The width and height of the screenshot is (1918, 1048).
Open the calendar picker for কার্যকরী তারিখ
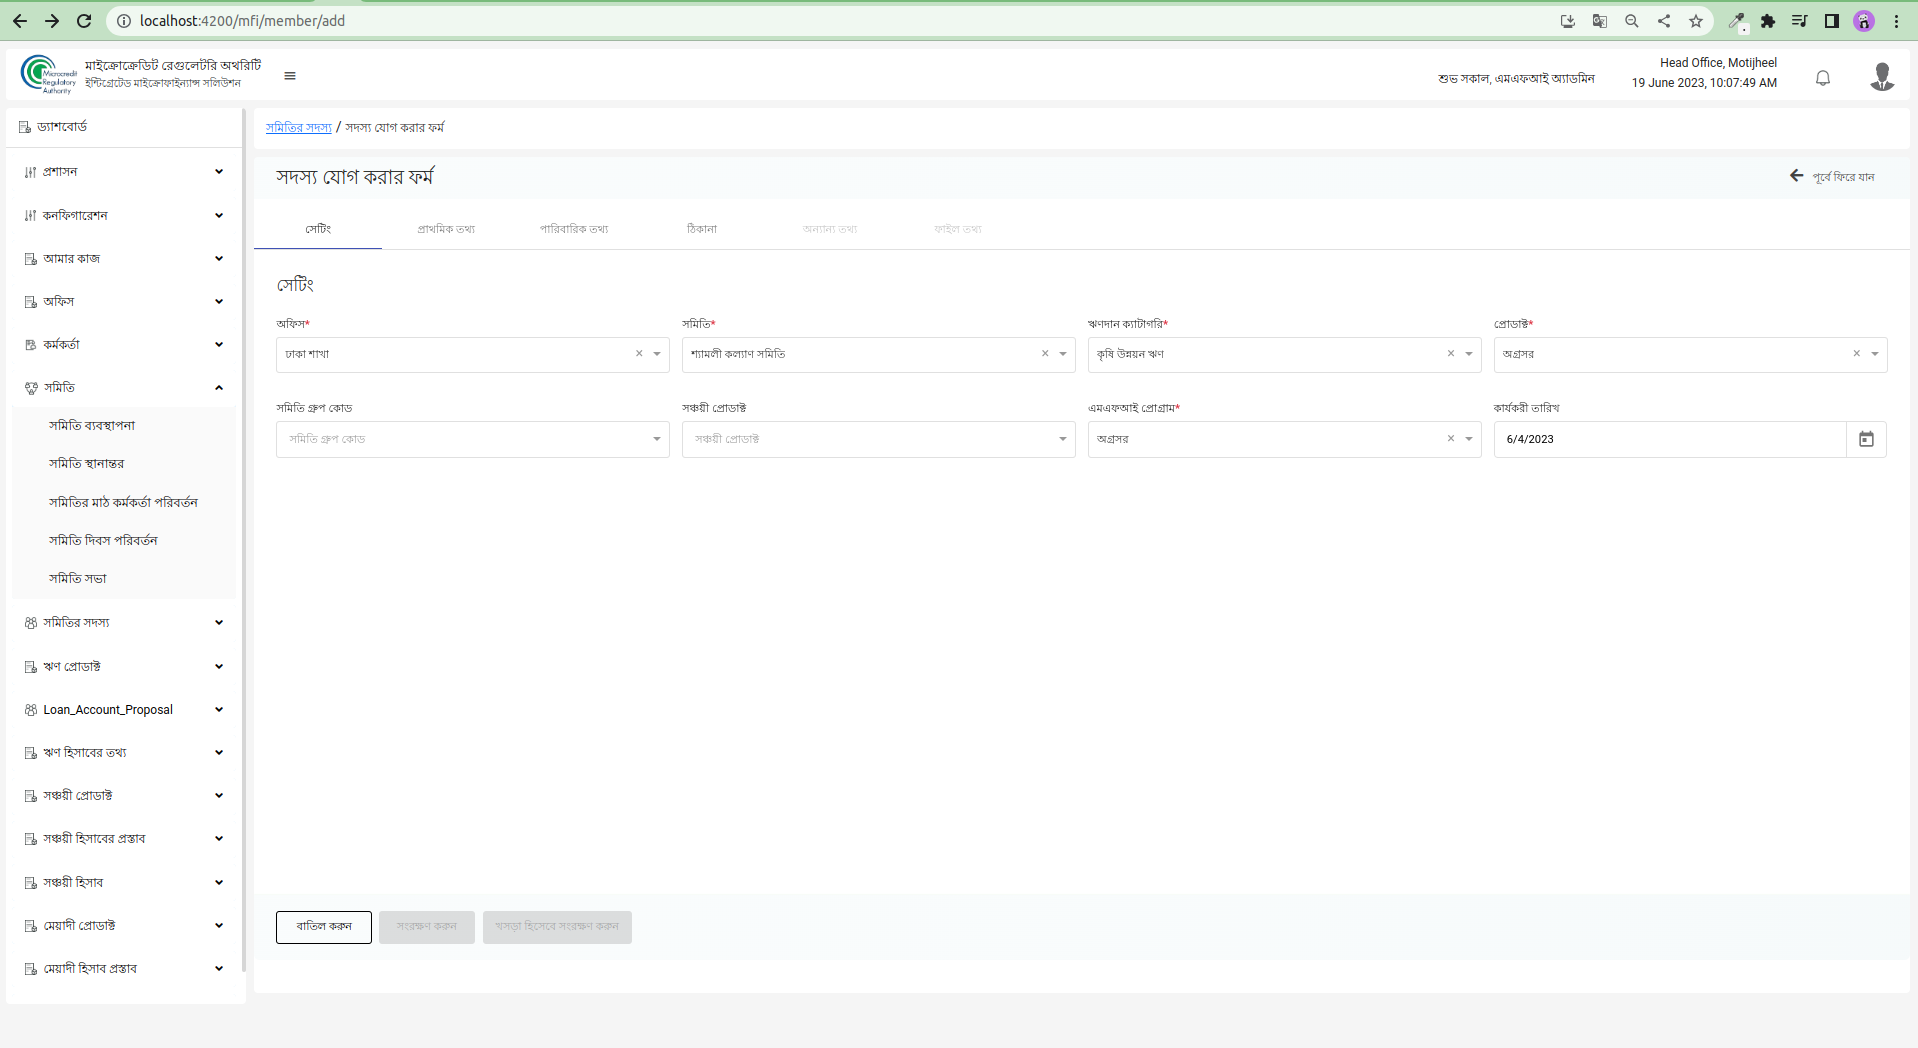[1866, 439]
